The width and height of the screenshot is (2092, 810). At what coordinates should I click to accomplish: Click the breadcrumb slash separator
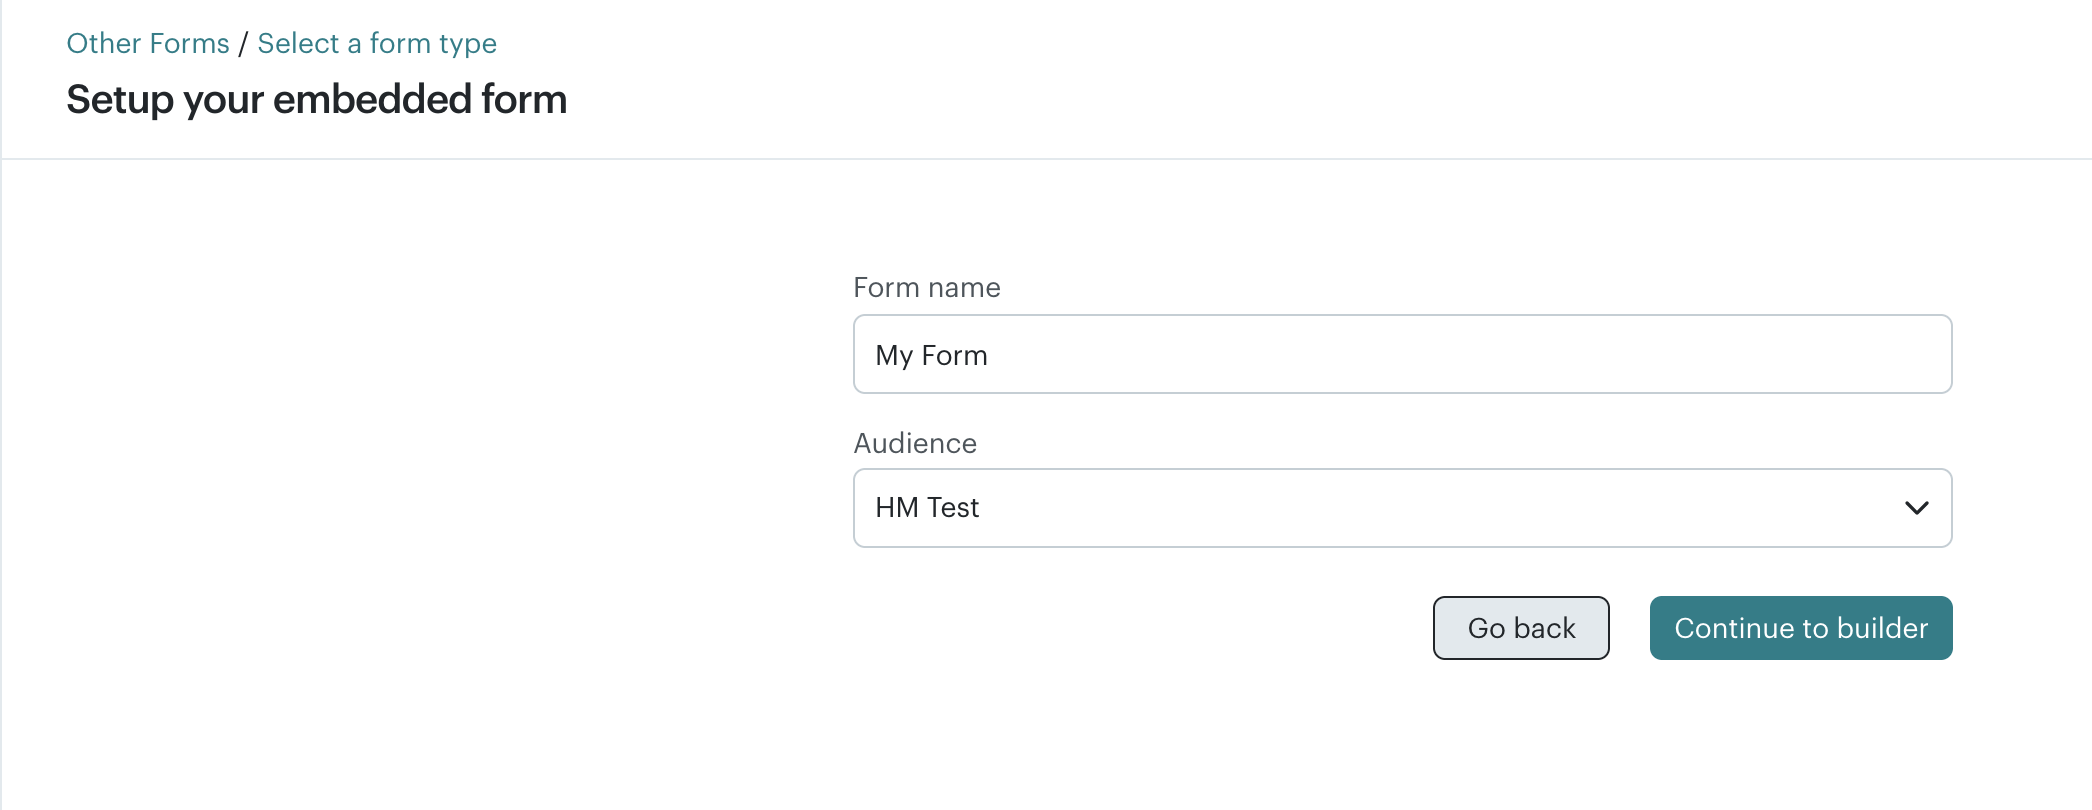[243, 44]
